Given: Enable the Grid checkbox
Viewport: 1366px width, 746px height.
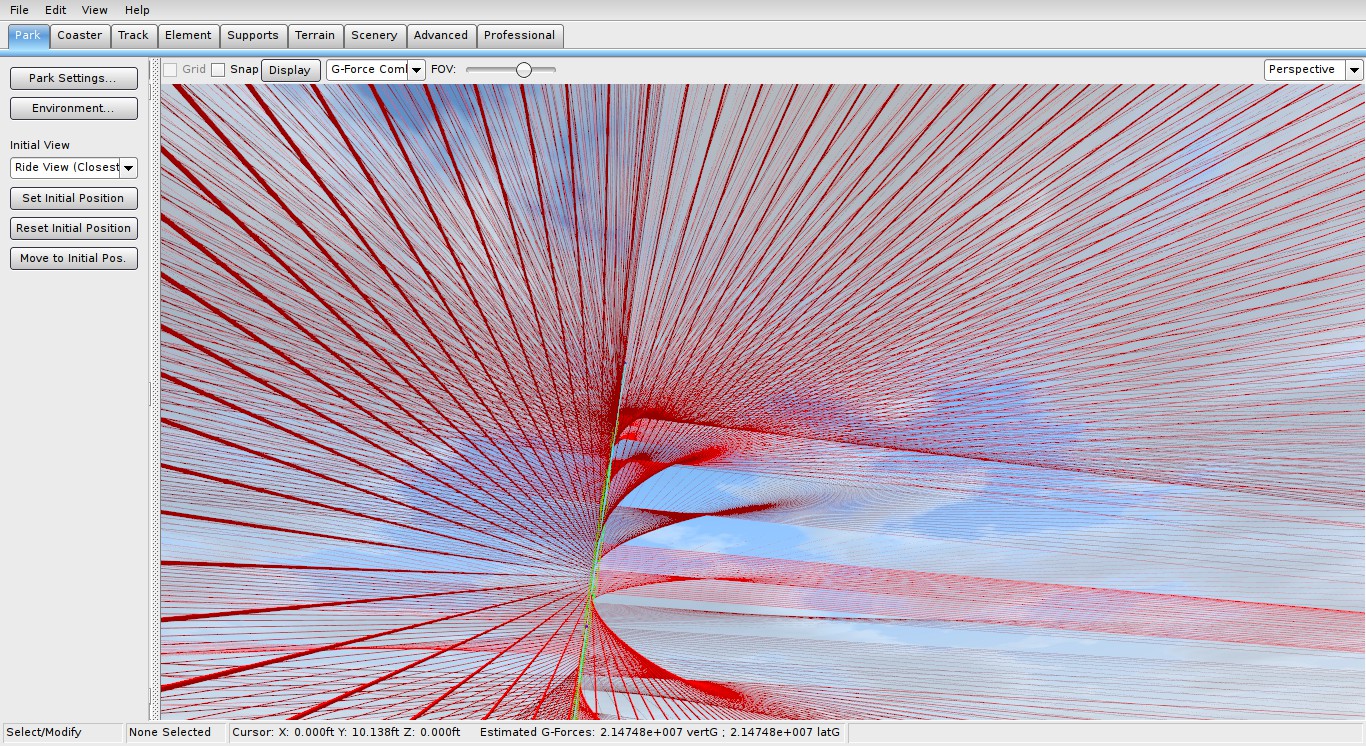Looking at the screenshot, I should (x=170, y=70).
